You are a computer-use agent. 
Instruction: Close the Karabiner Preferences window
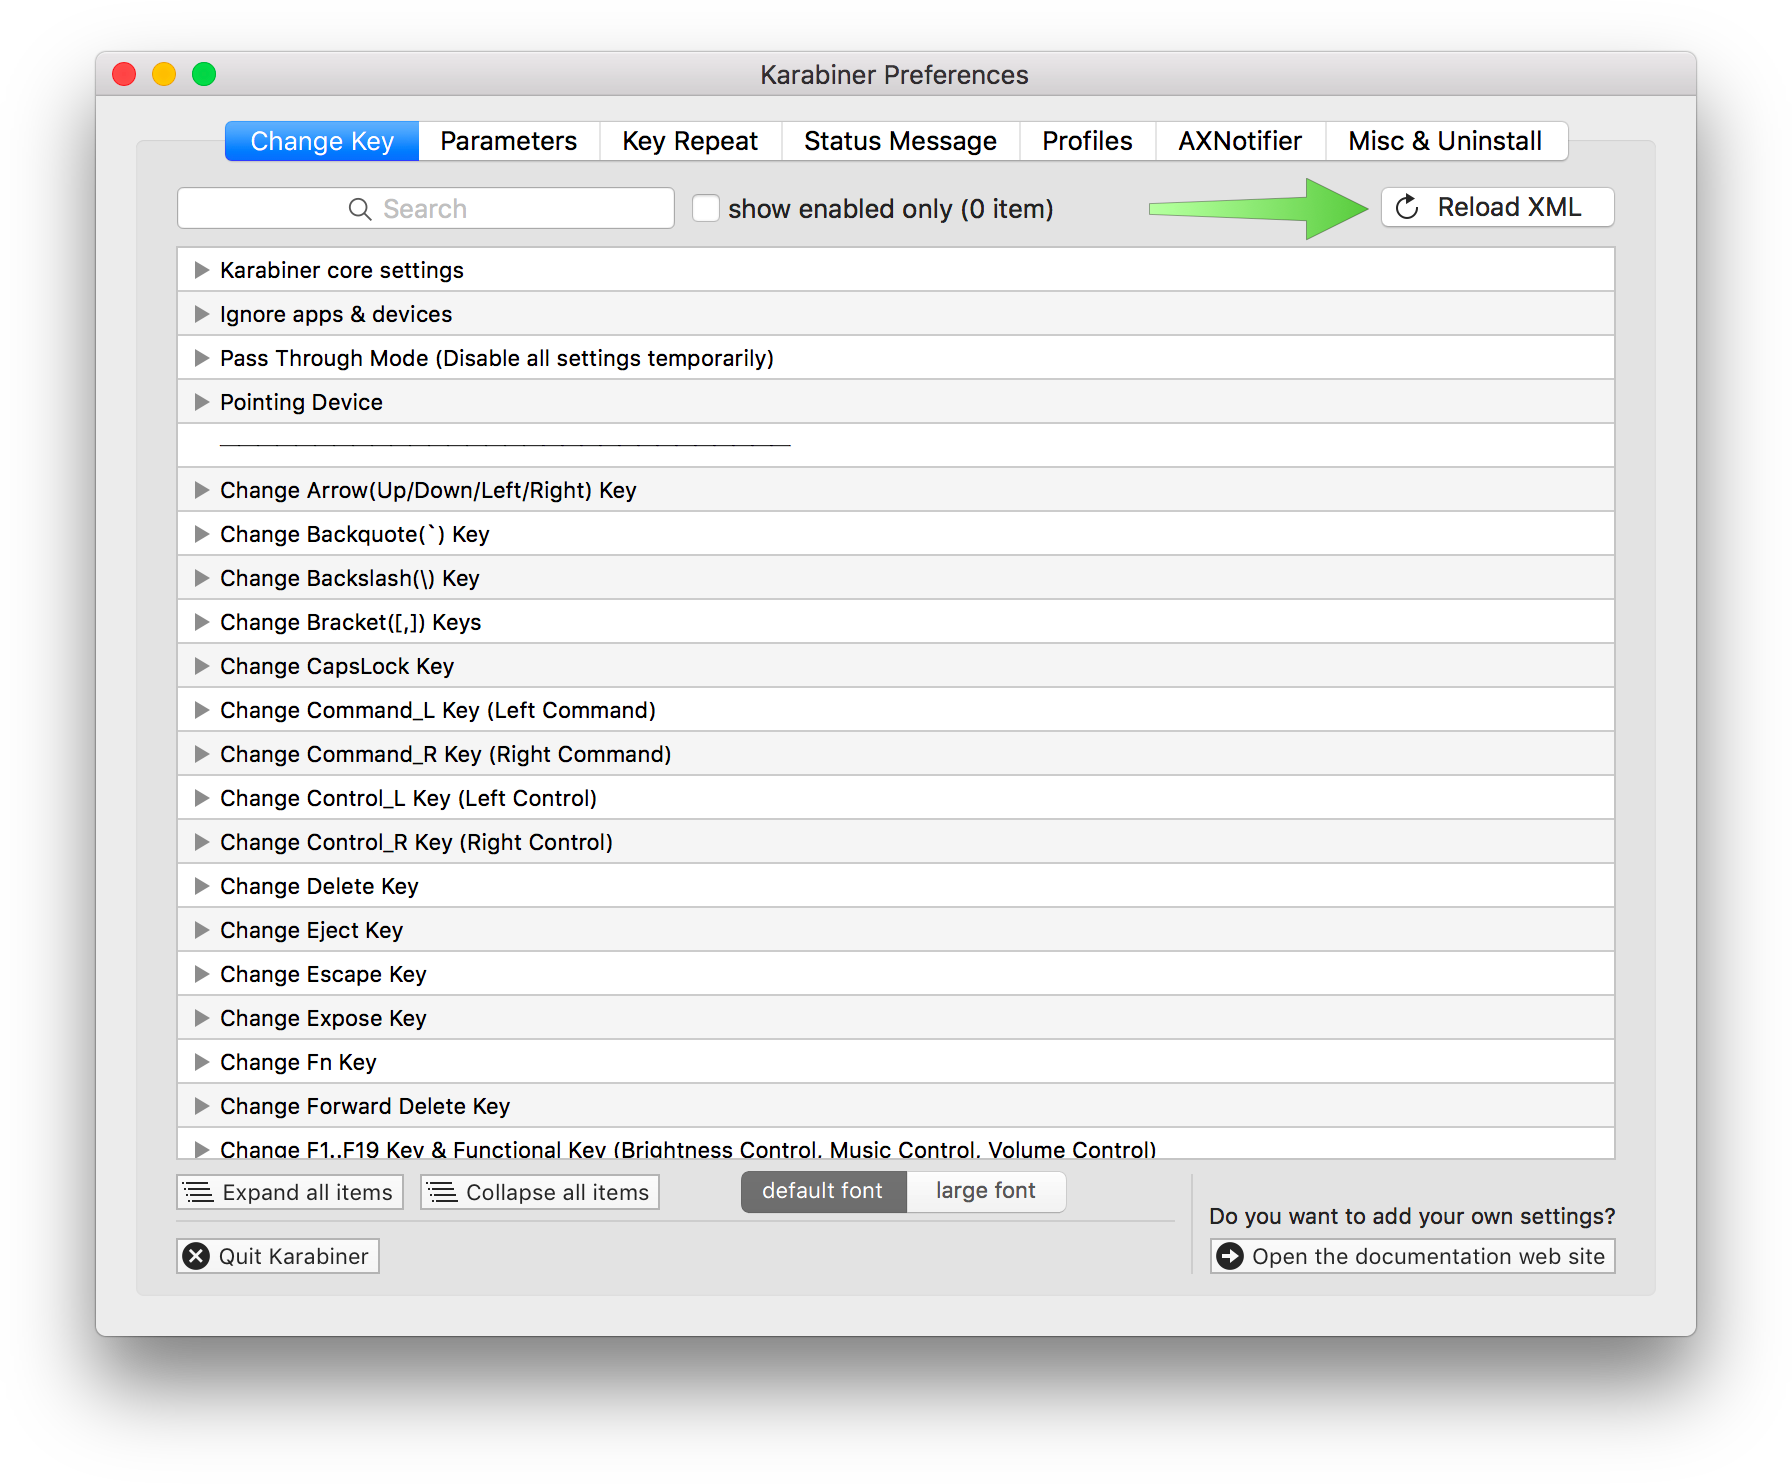[x=124, y=74]
